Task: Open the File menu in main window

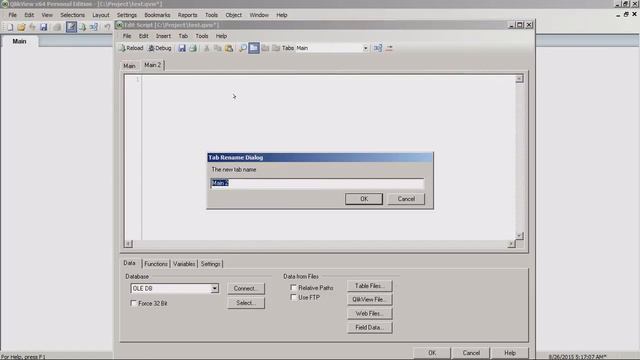Action: 13,15
